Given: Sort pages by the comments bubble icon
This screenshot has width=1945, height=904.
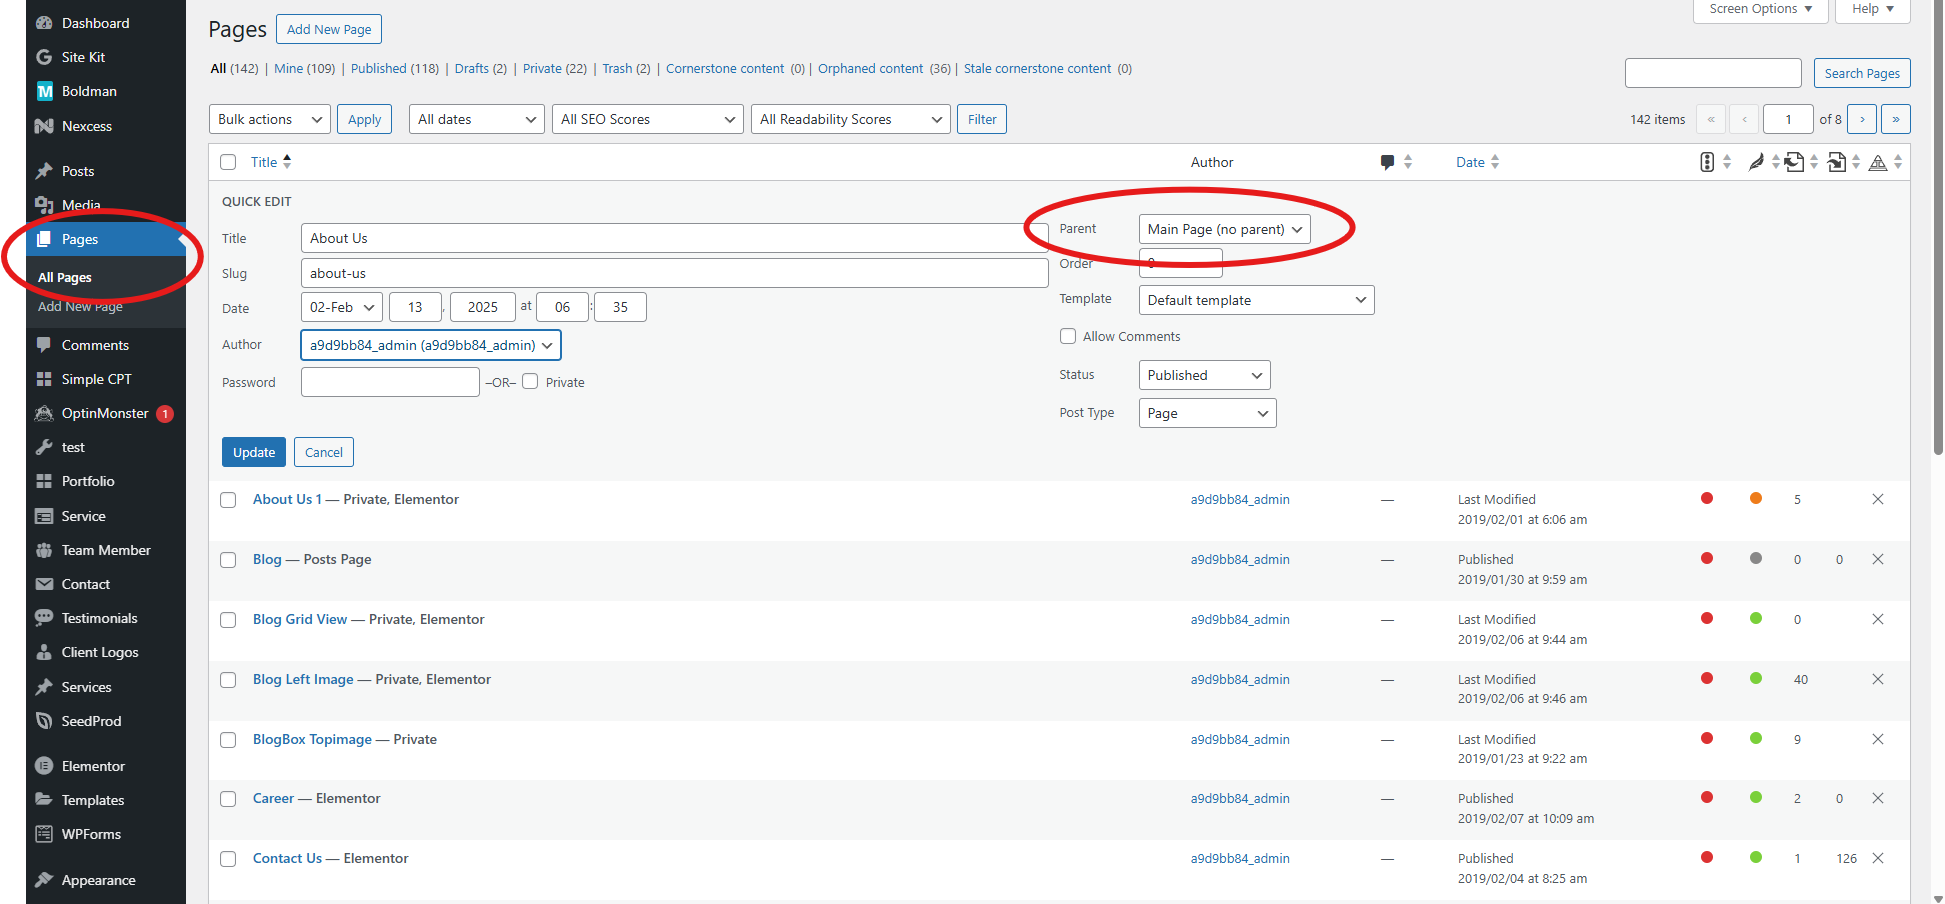Looking at the screenshot, I should (x=1387, y=162).
